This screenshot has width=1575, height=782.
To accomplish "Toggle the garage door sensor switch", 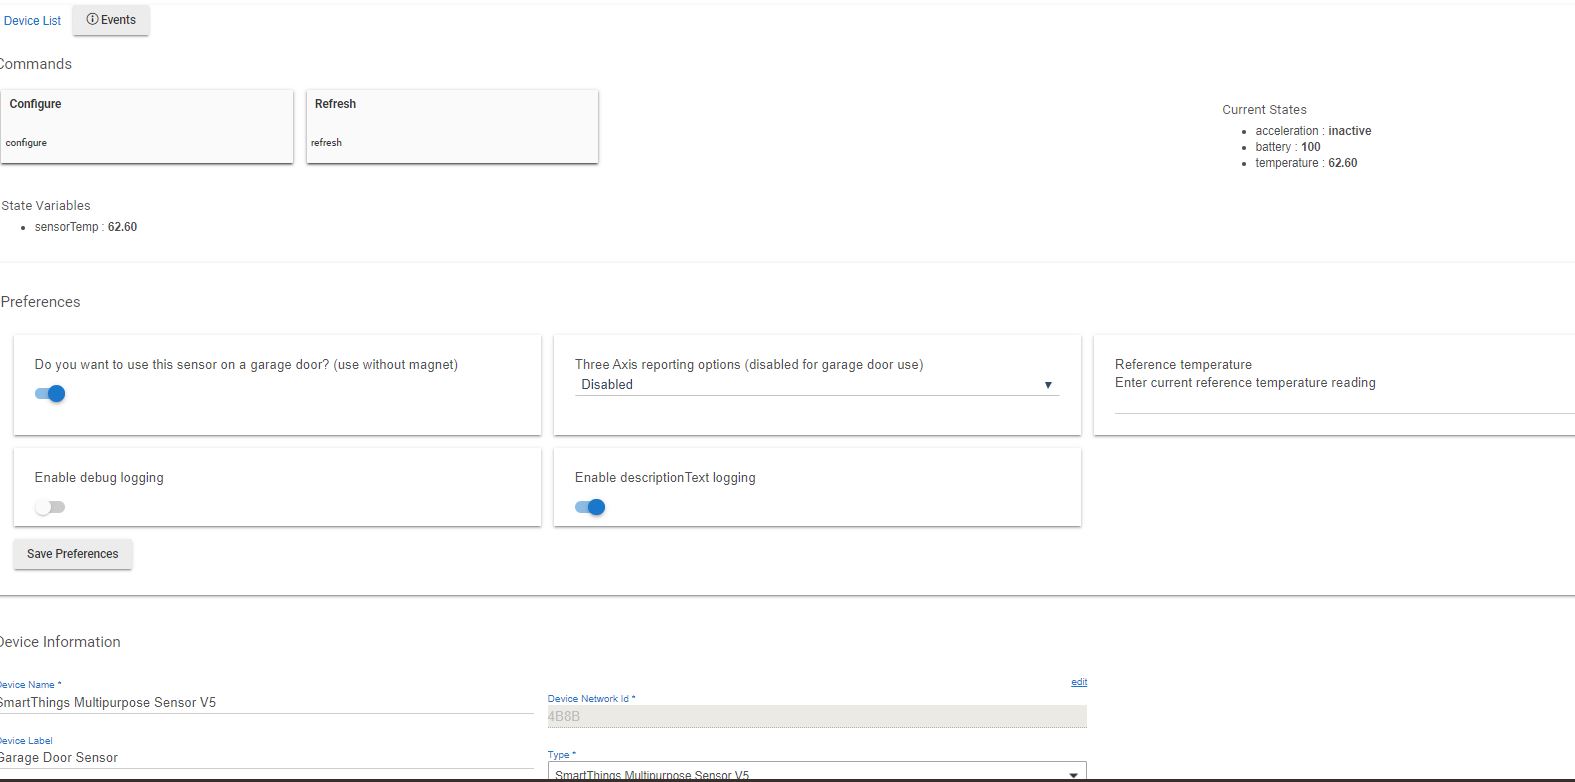I will coord(50,394).
